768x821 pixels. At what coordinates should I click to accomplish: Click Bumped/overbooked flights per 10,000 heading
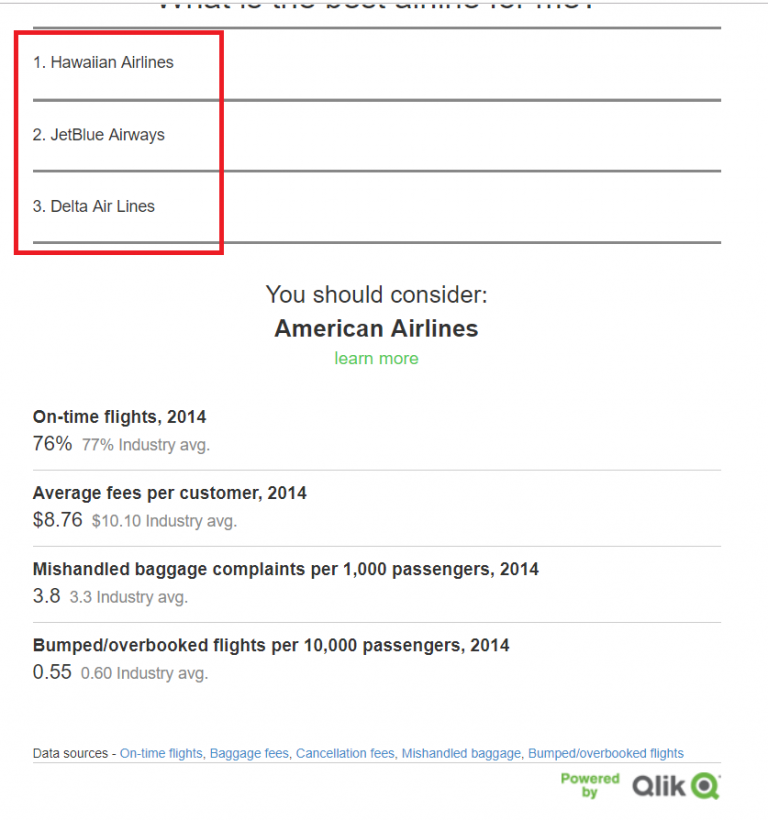coord(271,645)
